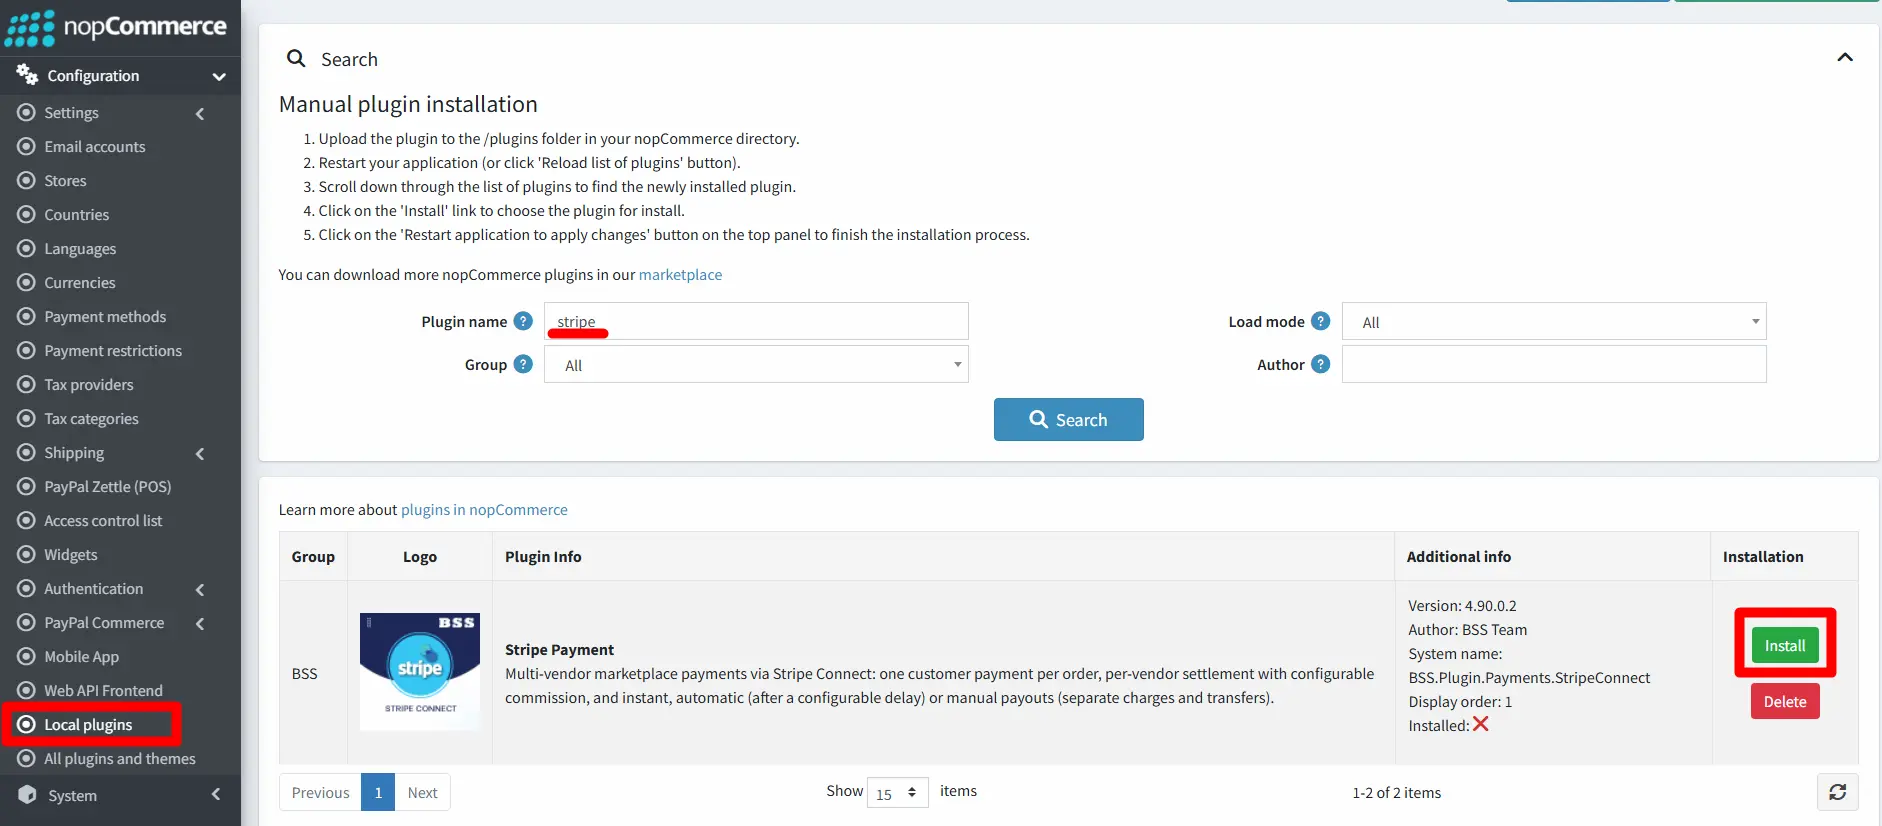This screenshot has width=1882, height=826.
Task: Click the System cube icon
Action: pos(27,794)
